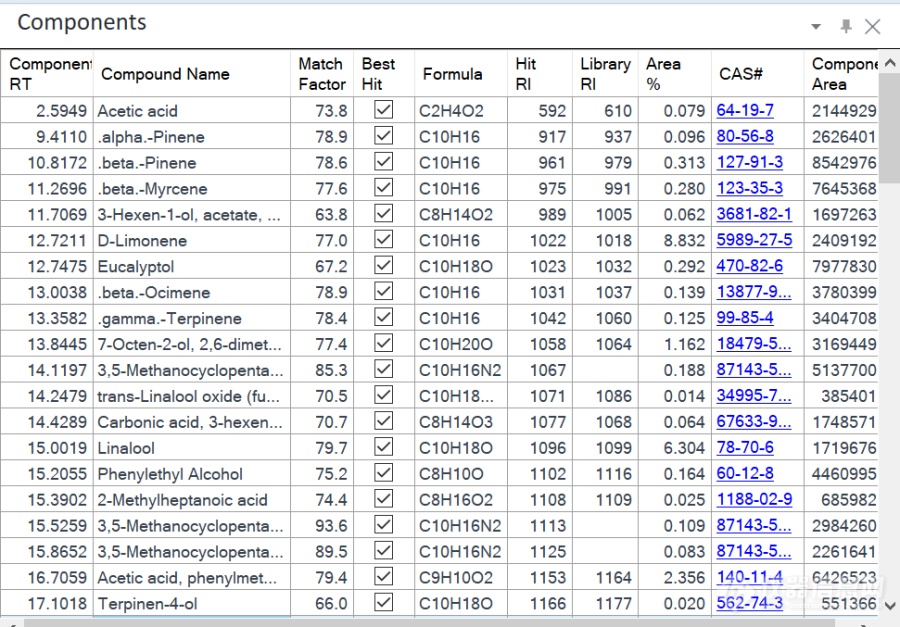This screenshot has width=900, height=627.
Task: Toggle Best Hit checkbox for D-Limonene
Action: pos(383,239)
